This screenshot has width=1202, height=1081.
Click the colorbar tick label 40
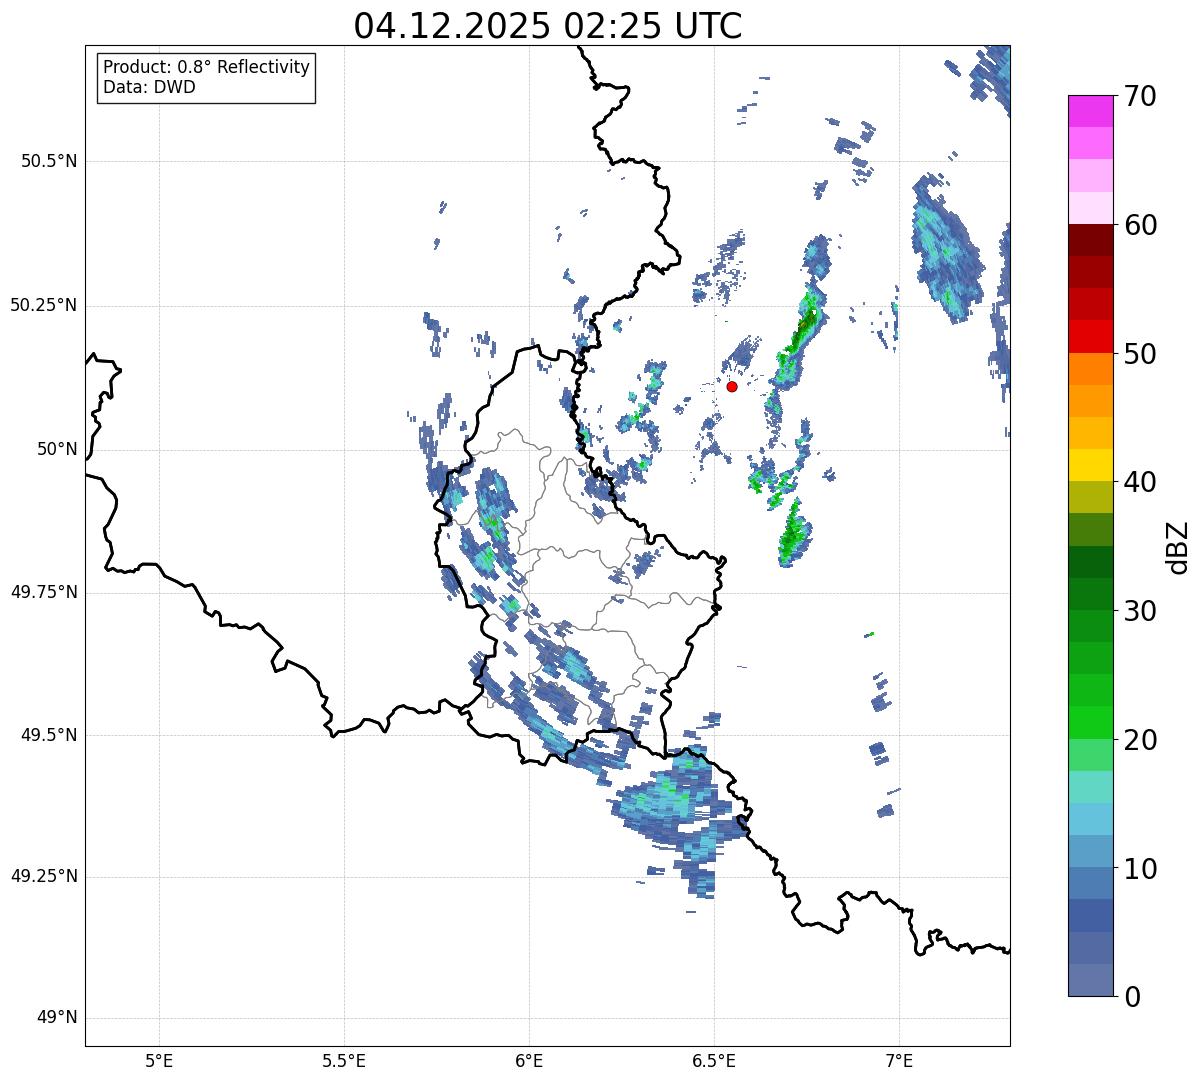coord(1140,482)
